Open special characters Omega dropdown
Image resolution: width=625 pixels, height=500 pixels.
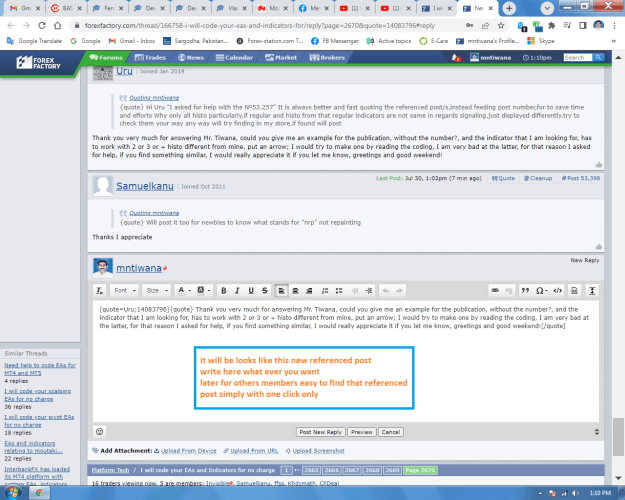[x=541, y=291]
